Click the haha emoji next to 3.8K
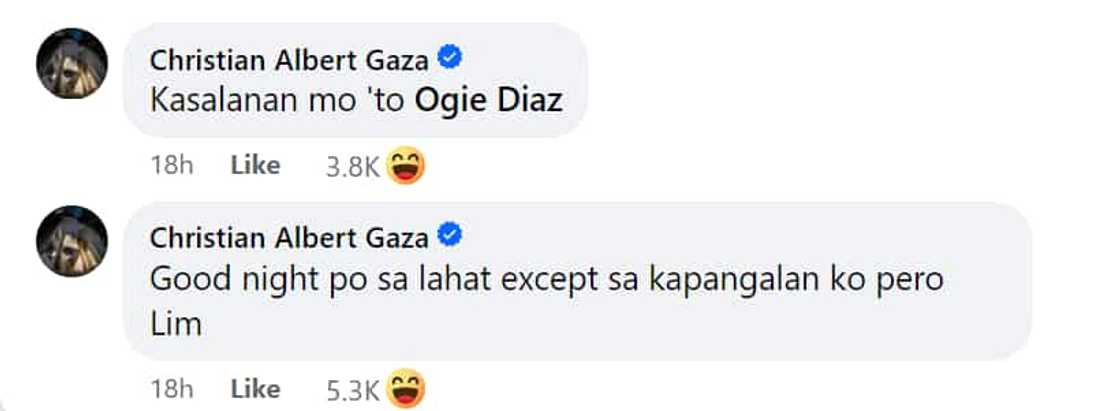The height and width of the screenshot is (411, 1120). point(406,165)
